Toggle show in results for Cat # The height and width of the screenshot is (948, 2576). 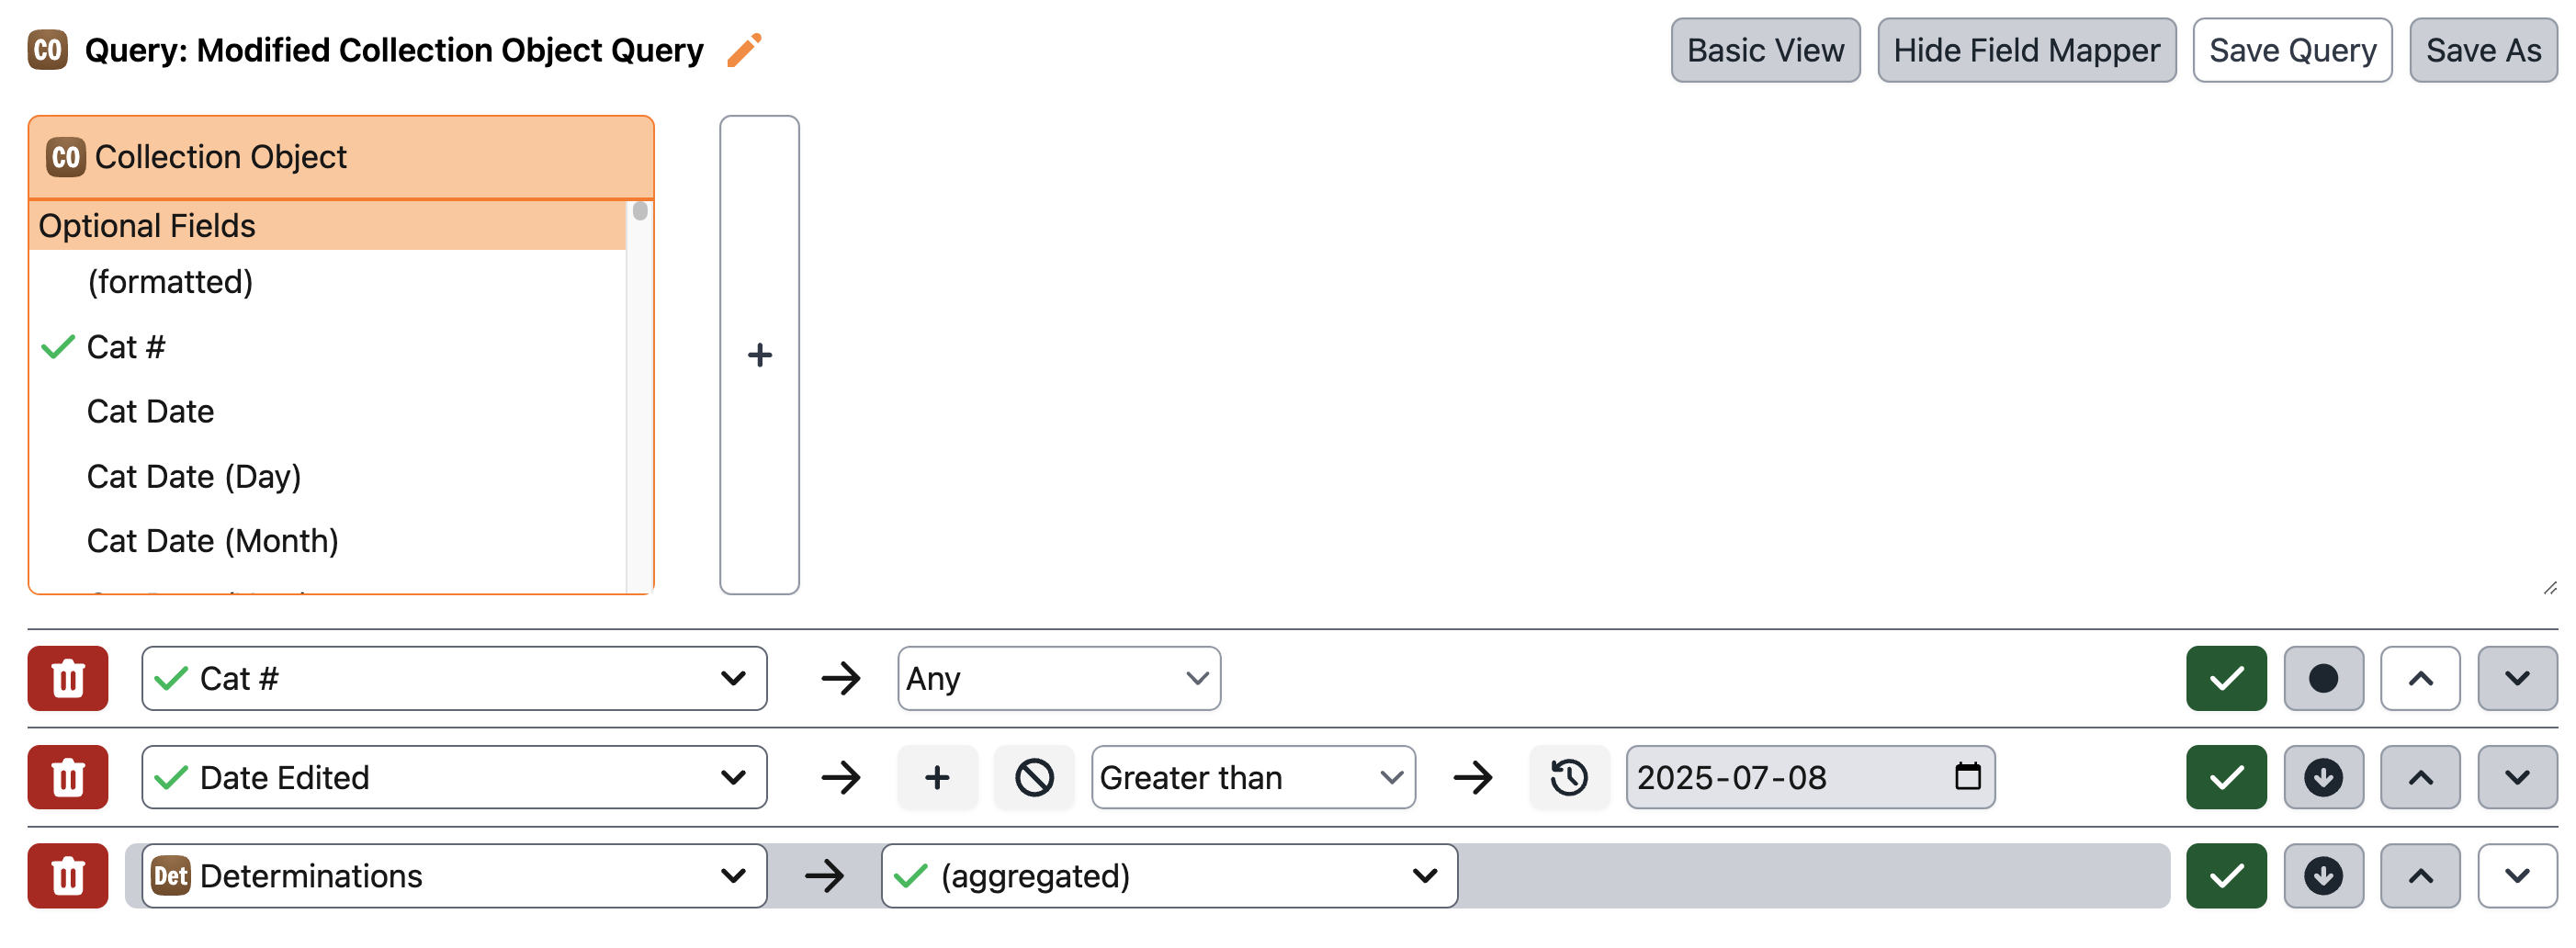tap(2226, 678)
